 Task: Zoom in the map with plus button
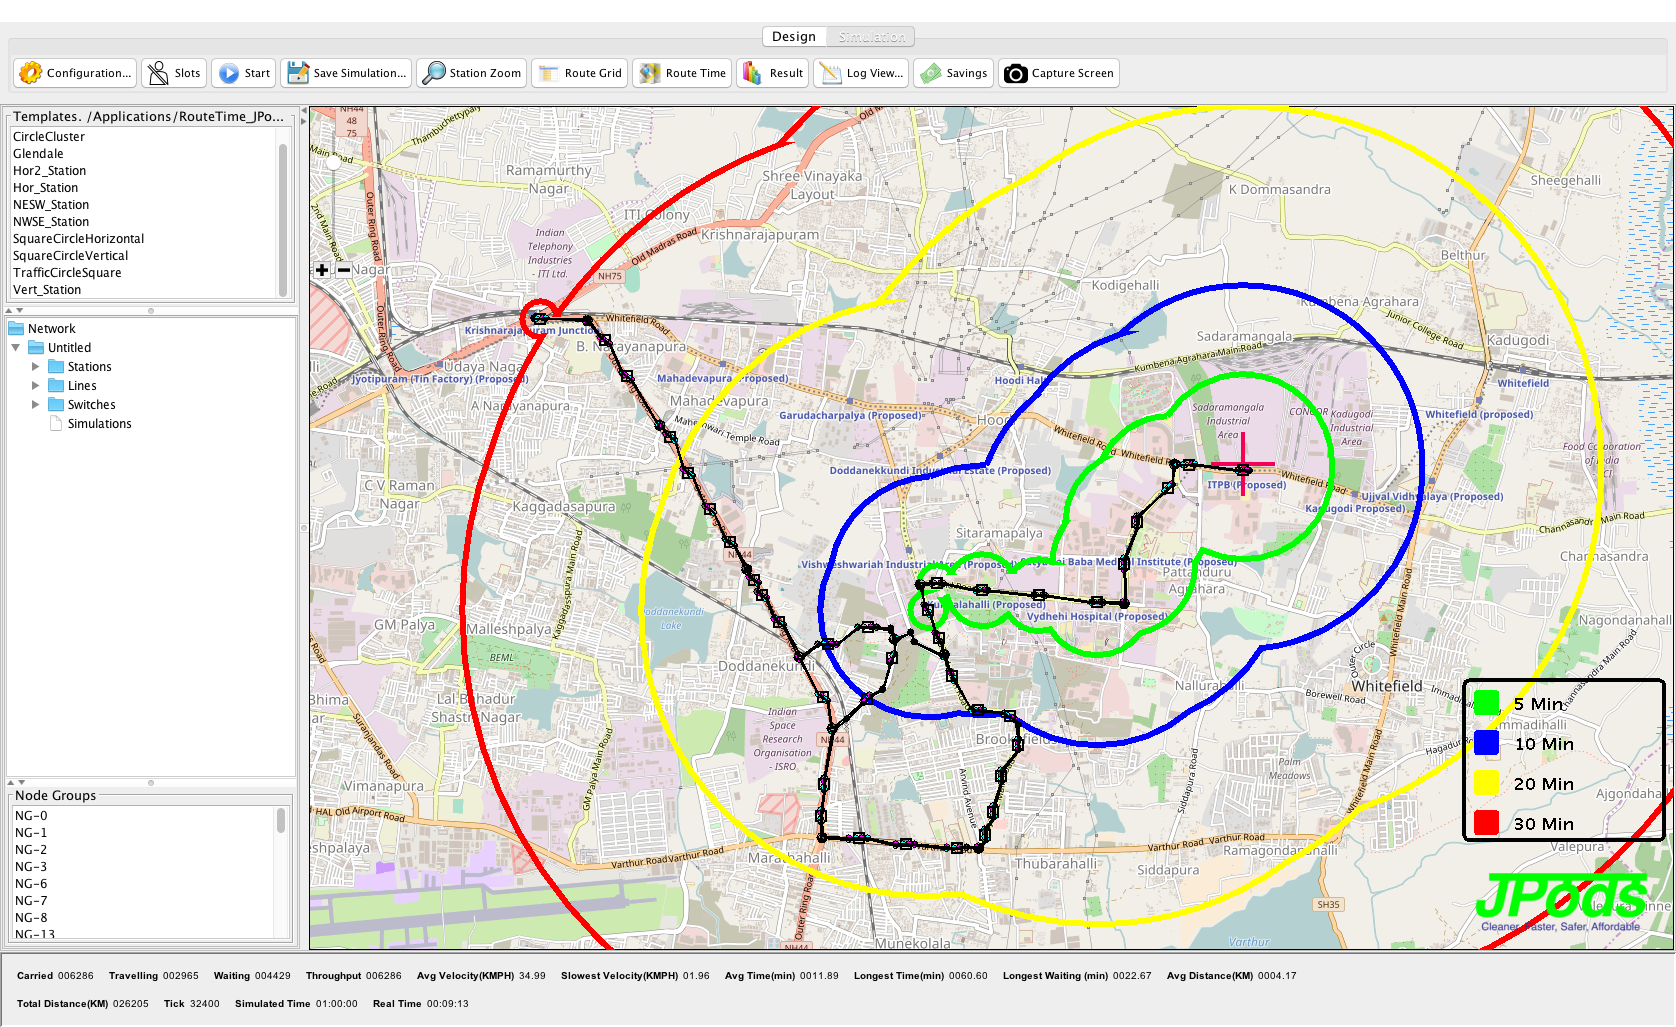tap(322, 270)
